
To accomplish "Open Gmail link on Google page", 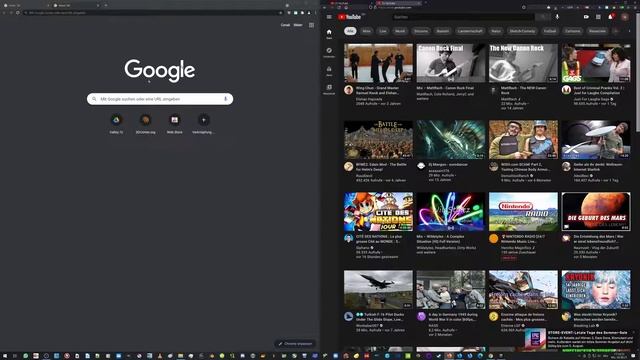I will click(285, 25).
